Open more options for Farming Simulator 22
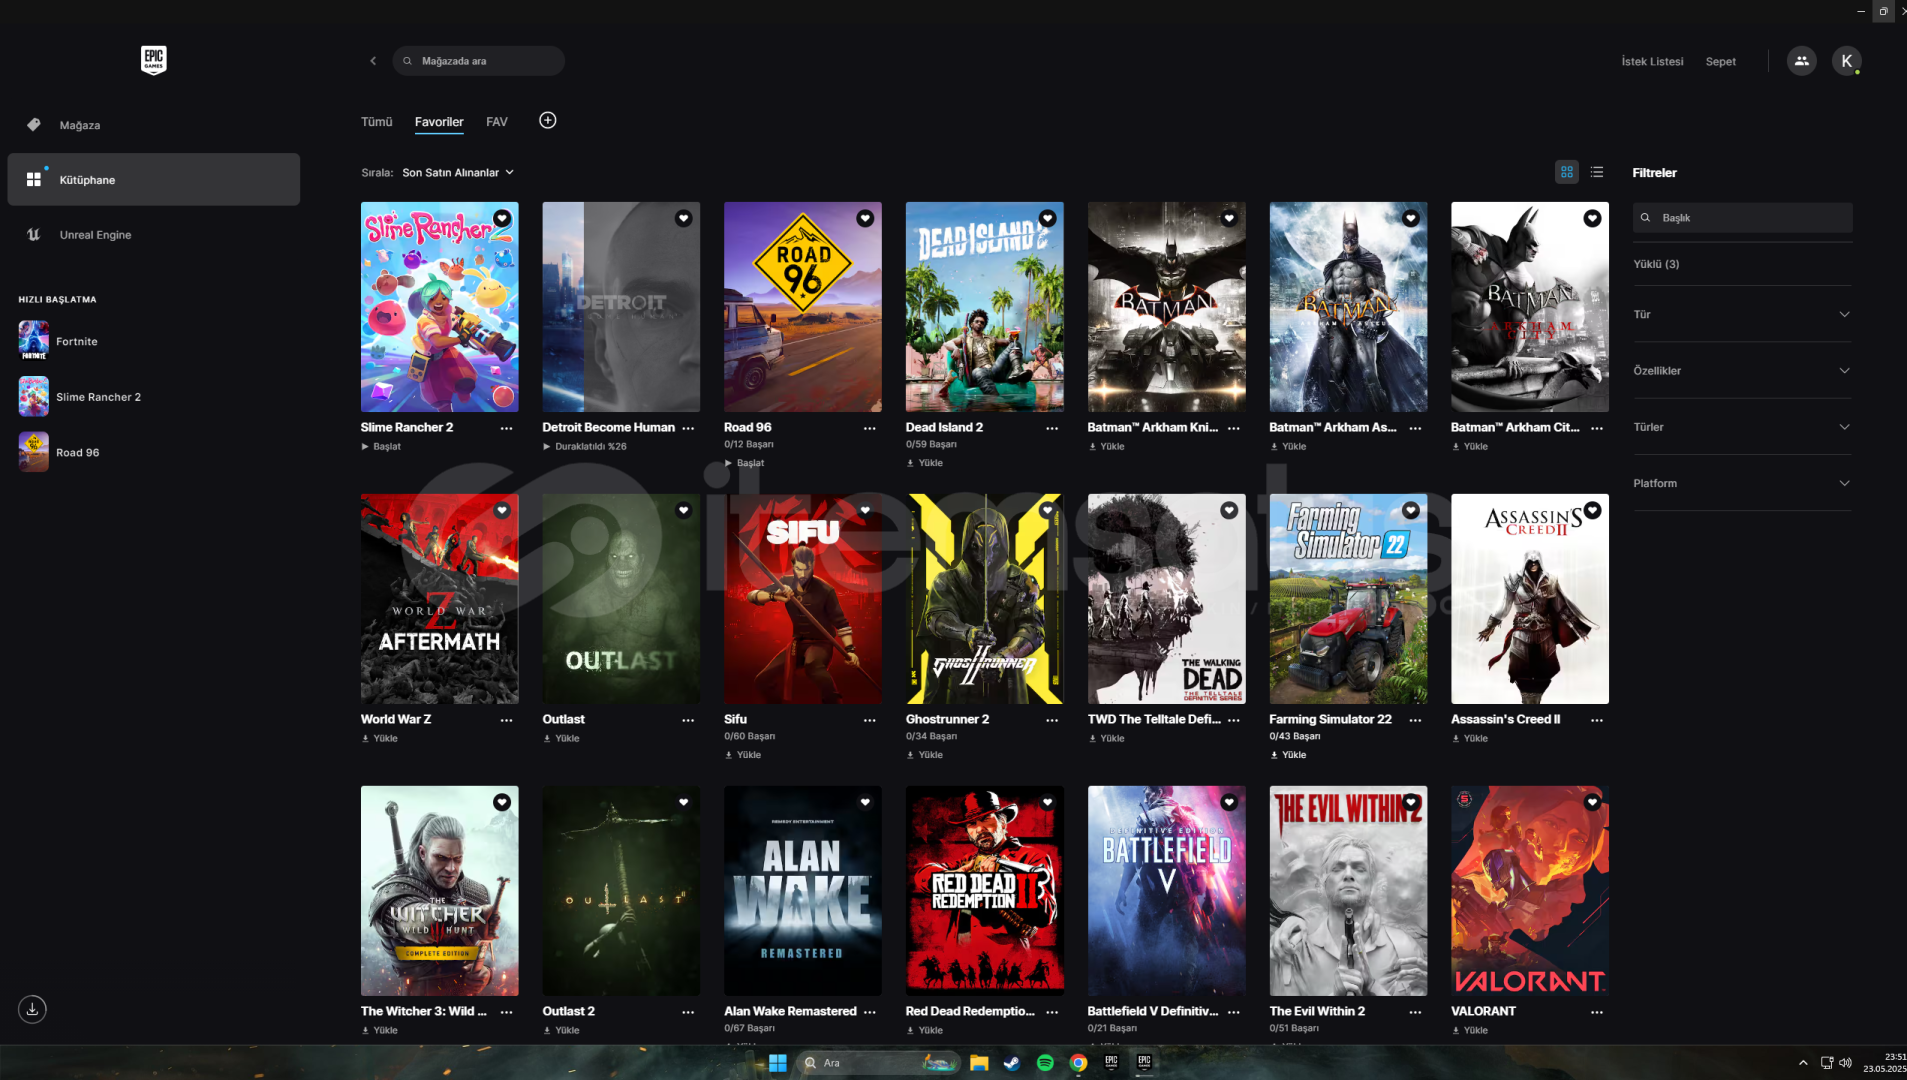Image resolution: width=1907 pixels, height=1080 pixels. coord(1415,720)
